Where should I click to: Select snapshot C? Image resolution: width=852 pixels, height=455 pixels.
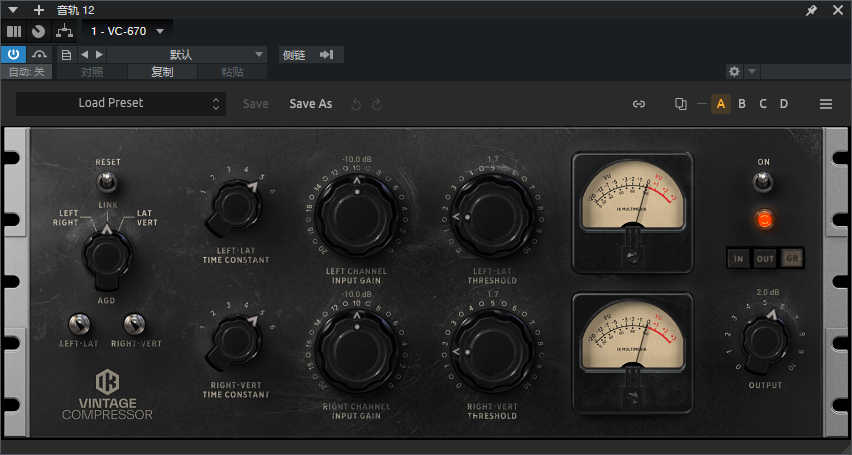tap(763, 104)
